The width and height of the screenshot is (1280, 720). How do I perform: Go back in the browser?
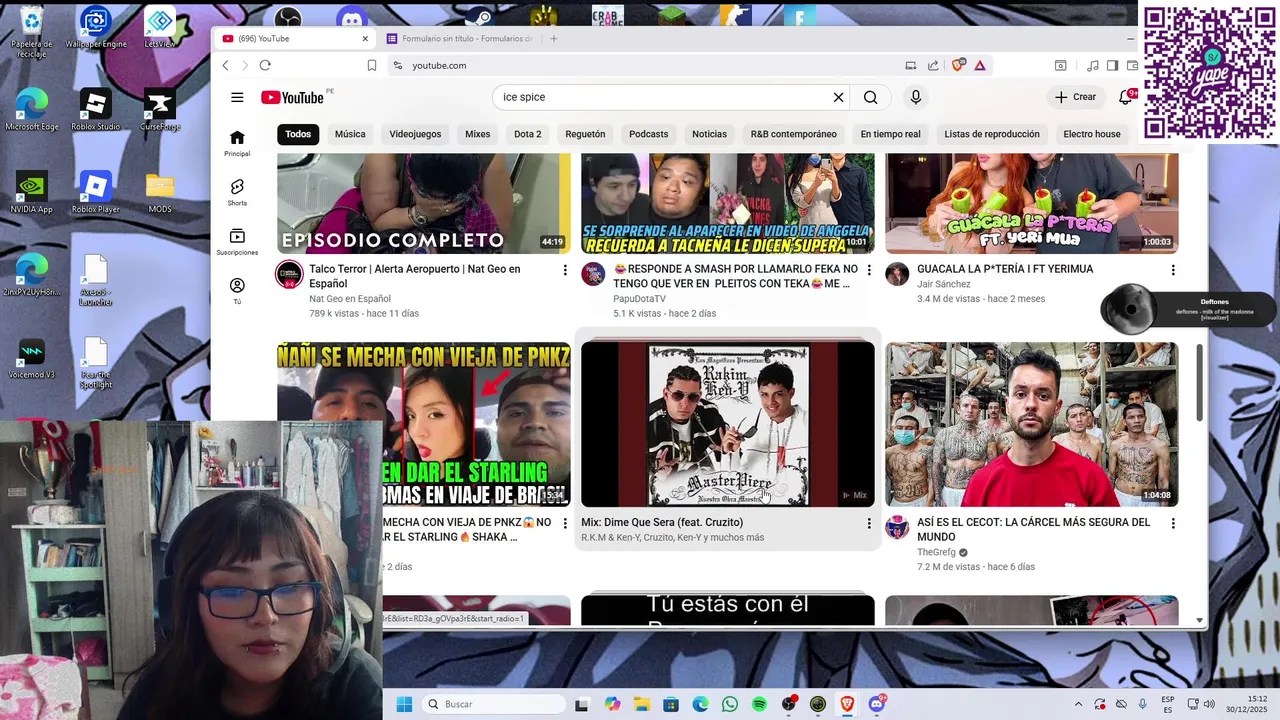[x=225, y=65]
